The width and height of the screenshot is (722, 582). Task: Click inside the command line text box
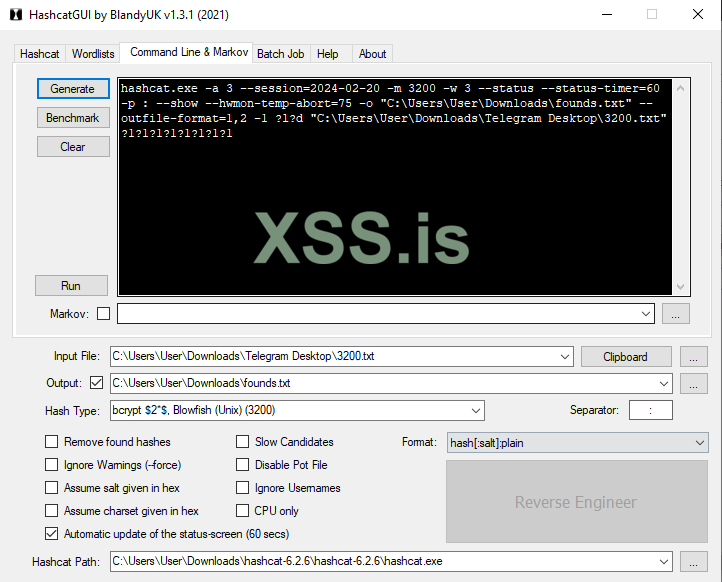(x=395, y=186)
